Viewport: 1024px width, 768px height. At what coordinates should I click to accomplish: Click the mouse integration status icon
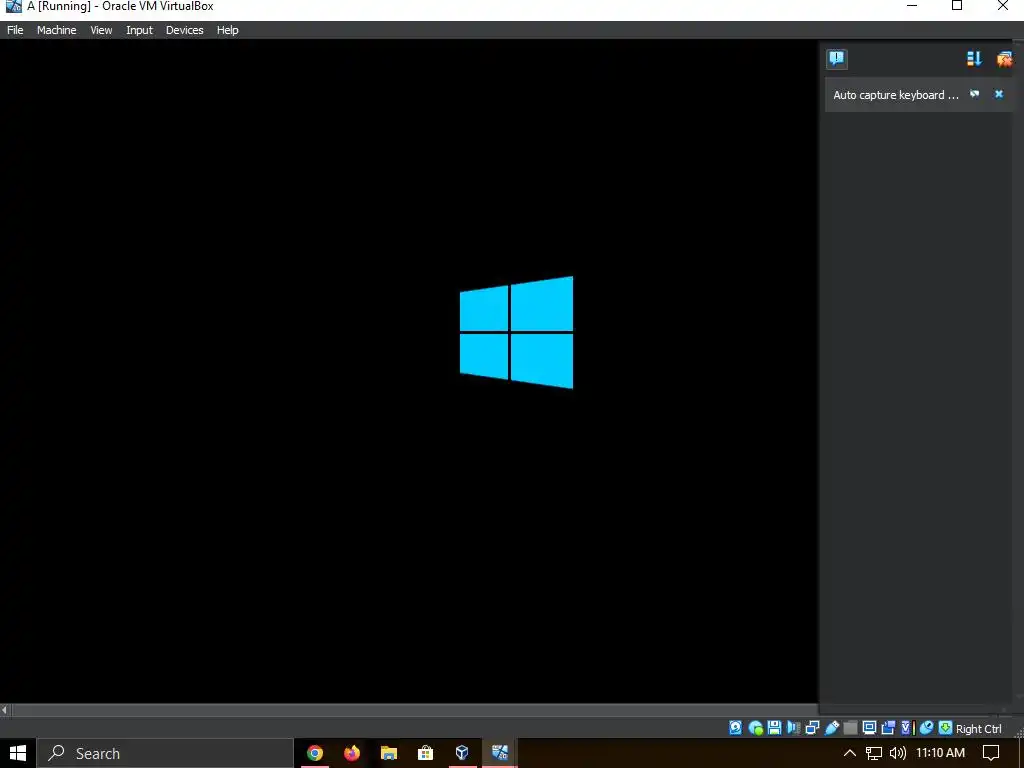pyautogui.click(x=926, y=728)
